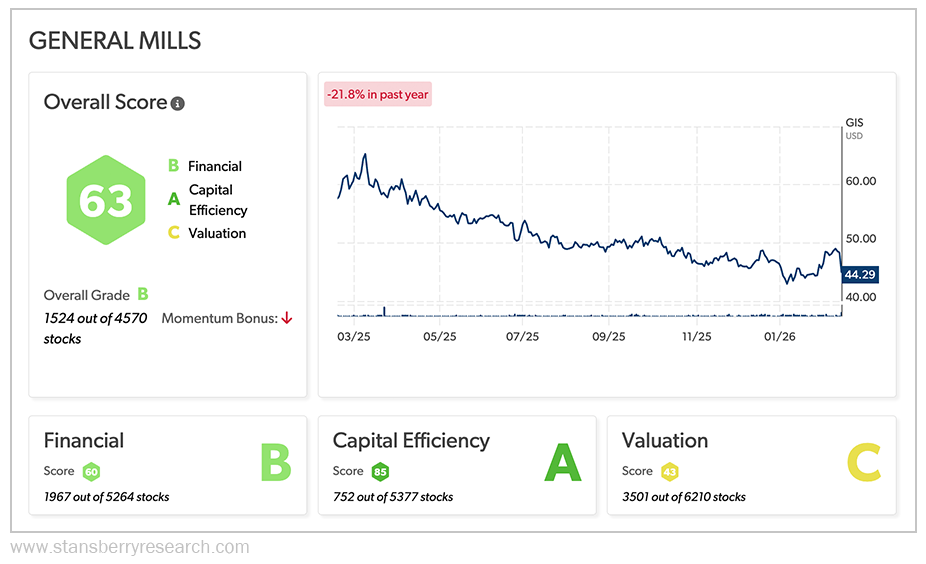Open the stansberryresearch.com website link
The width and height of the screenshot is (926, 564).
[x=129, y=547]
